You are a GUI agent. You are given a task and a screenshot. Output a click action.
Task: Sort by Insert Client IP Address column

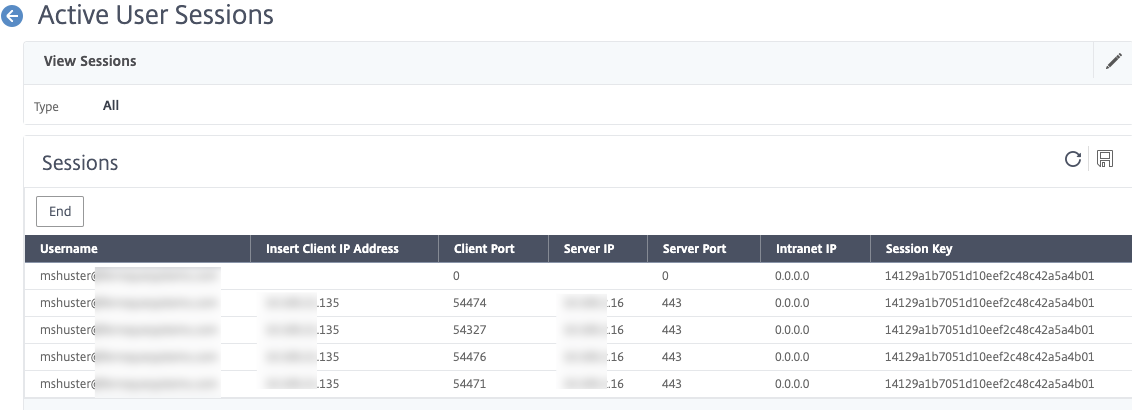pyautogui.click(x=332, y=249)
